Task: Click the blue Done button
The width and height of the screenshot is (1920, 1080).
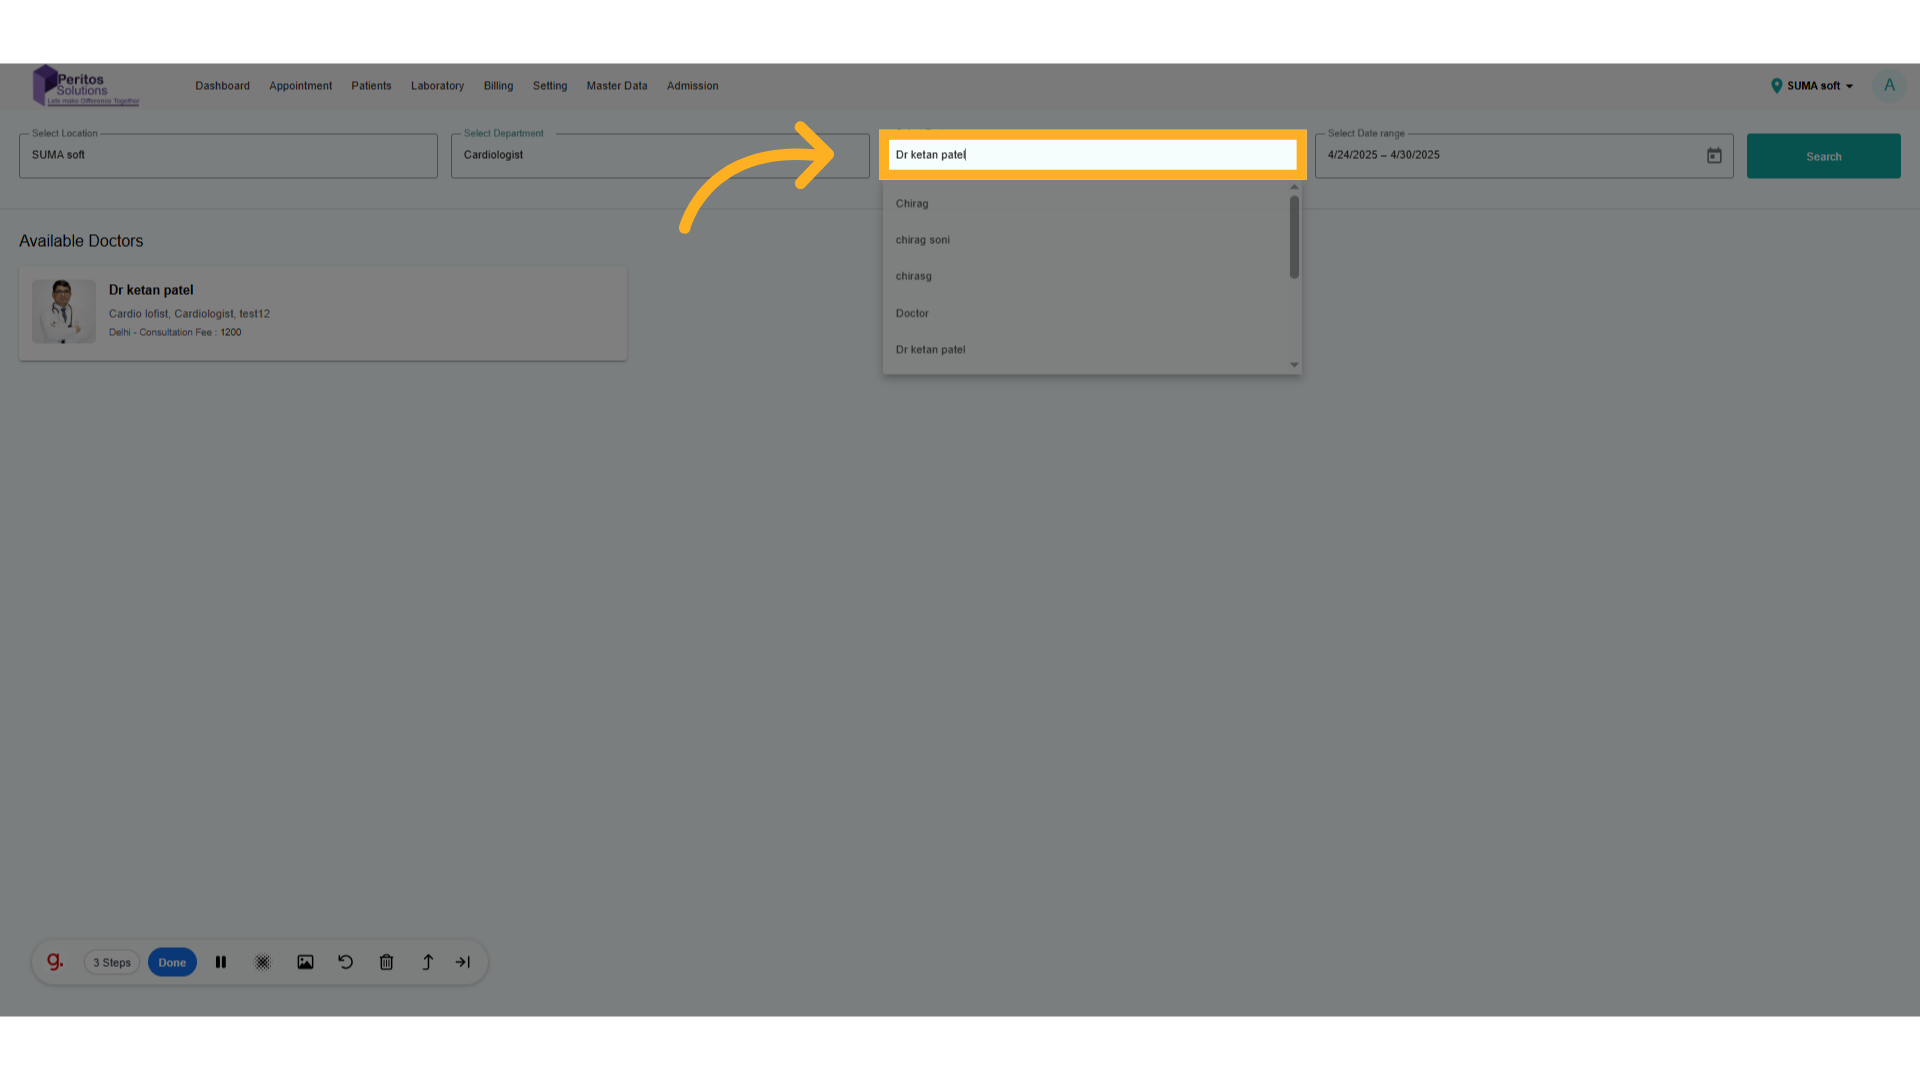Action: pos(172,962)
